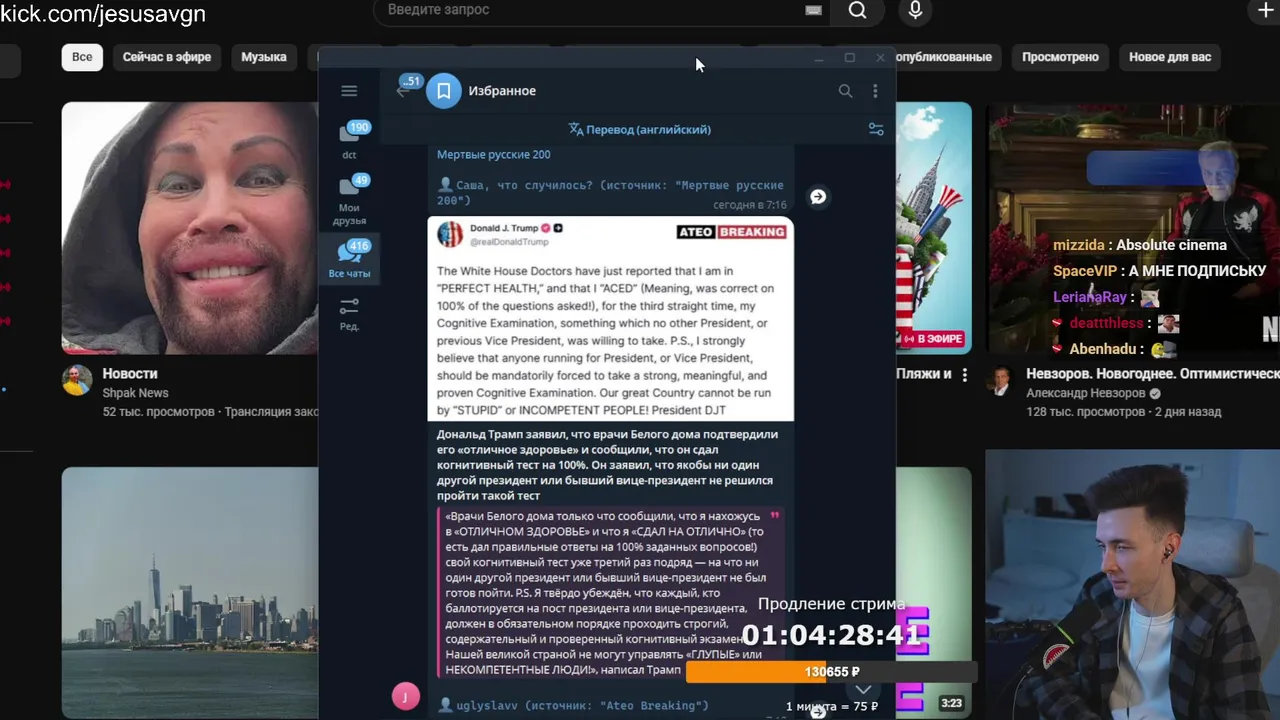Open on-screen keyboard in YouTube search
The height and width of the screenshot is (720, 1280).
coord(813,10)
